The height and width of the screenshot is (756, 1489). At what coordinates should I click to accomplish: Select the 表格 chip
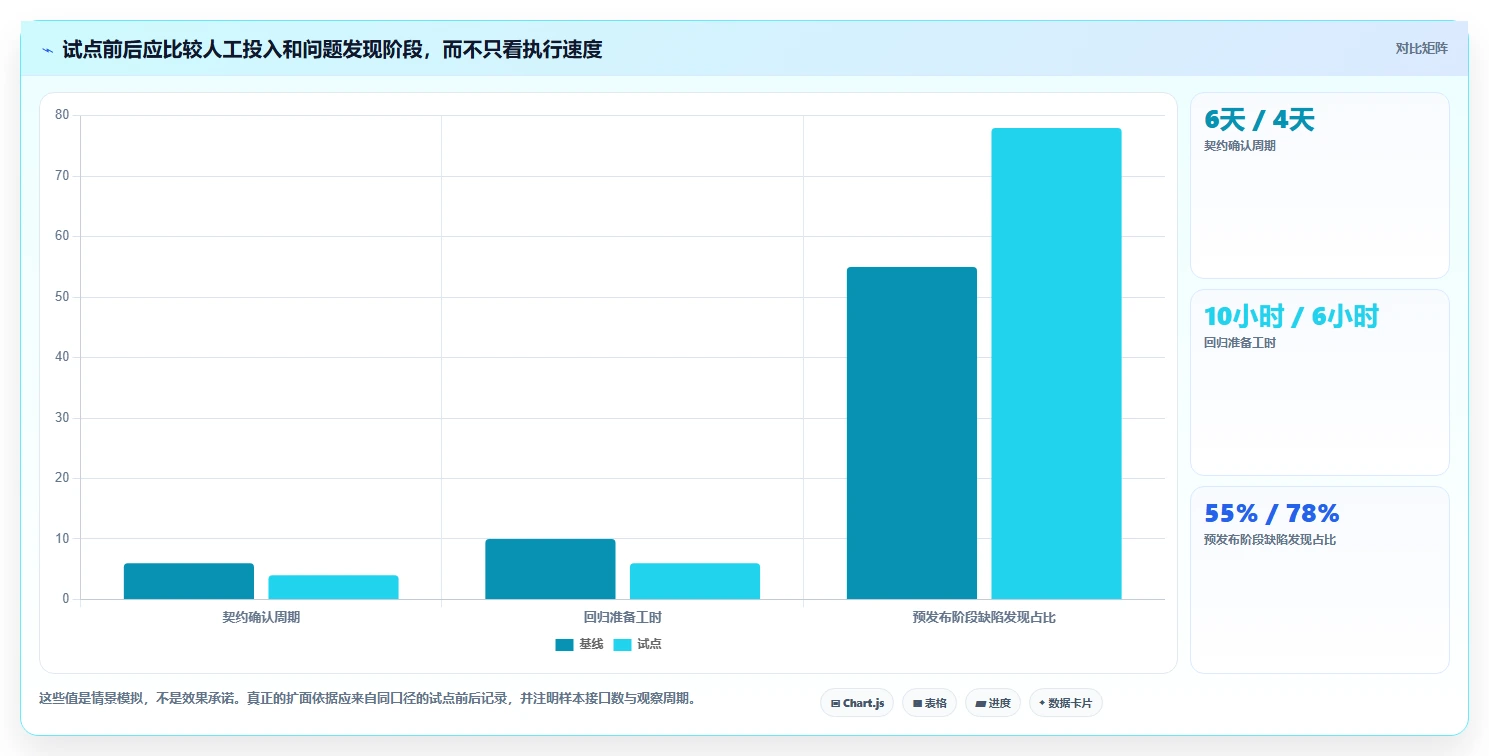pyautogui.click(x=929, y=703)
